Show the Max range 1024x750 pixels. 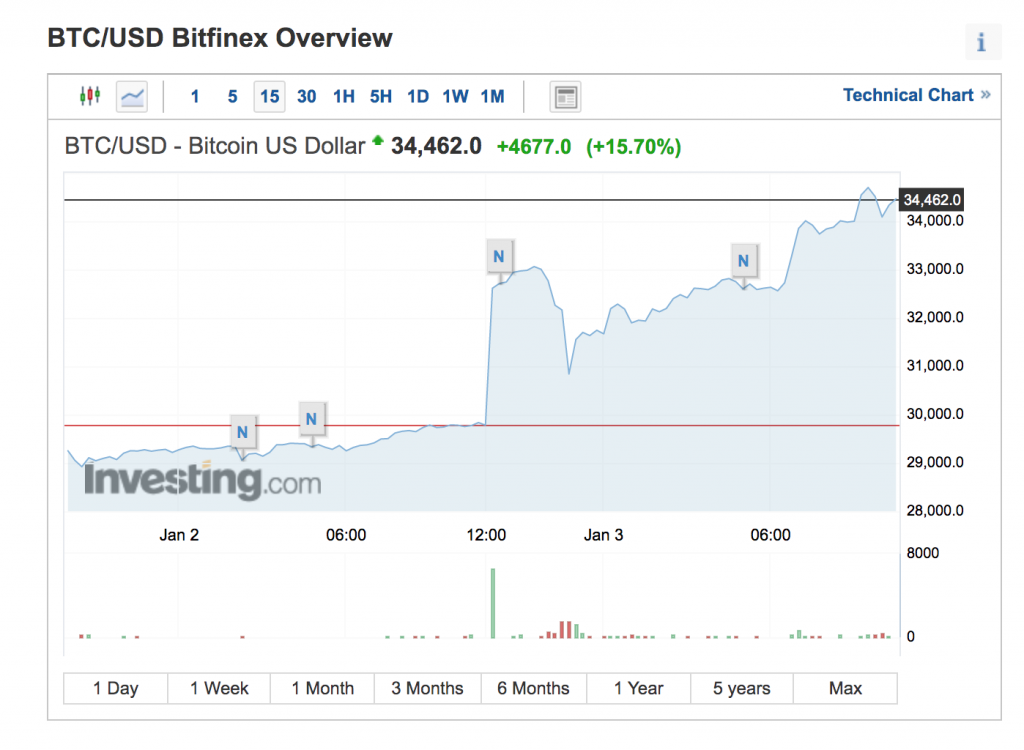tap(846, 689)
